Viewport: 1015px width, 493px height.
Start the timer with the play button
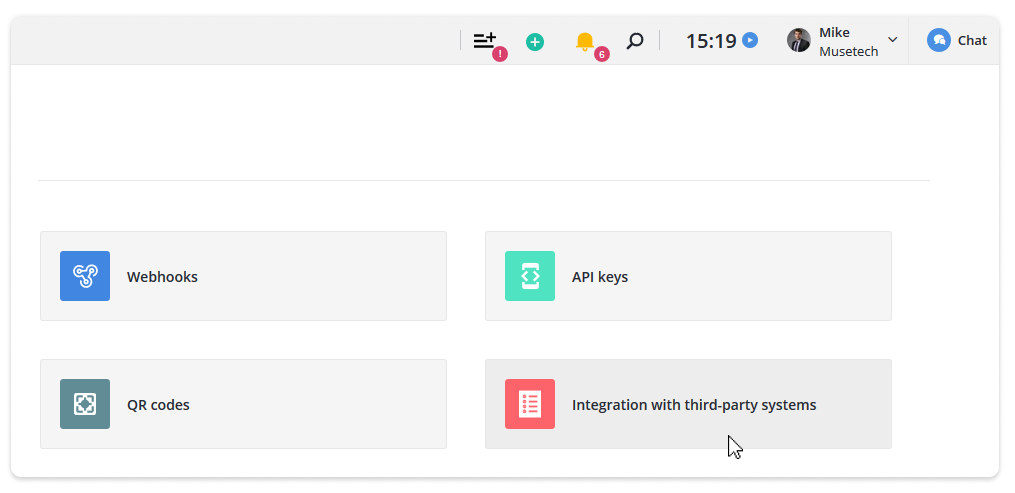pos(750,40)
